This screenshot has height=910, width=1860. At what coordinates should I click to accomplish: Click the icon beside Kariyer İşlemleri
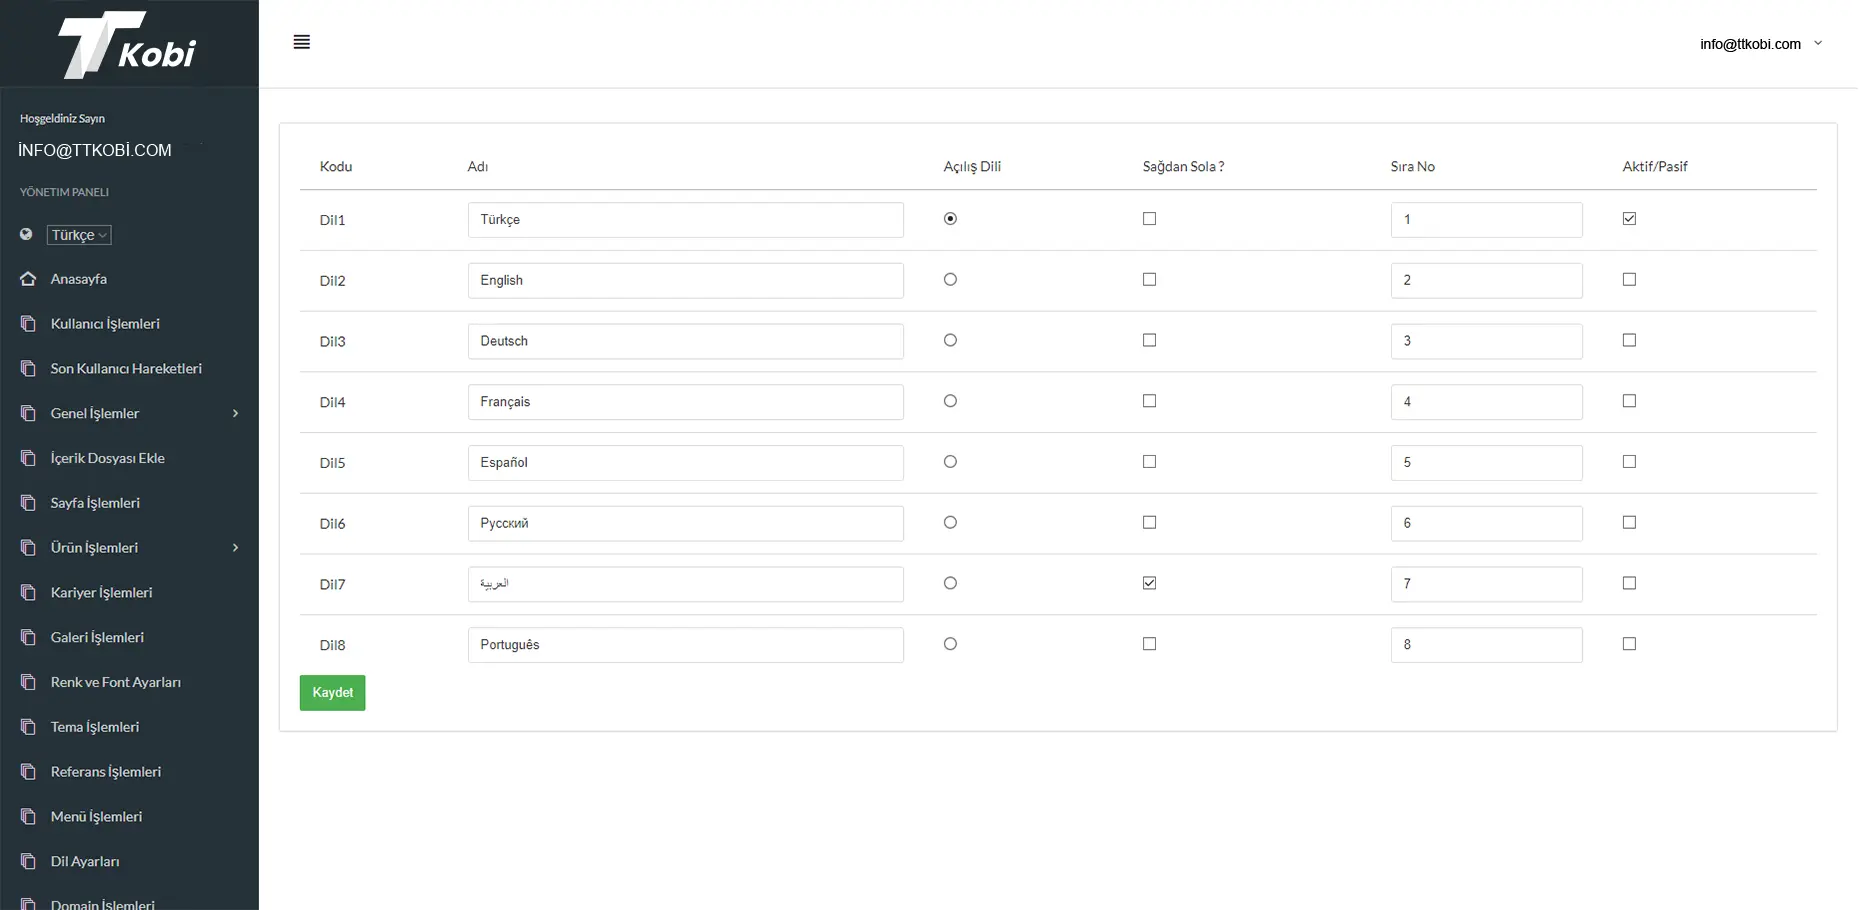click(28, 593)
